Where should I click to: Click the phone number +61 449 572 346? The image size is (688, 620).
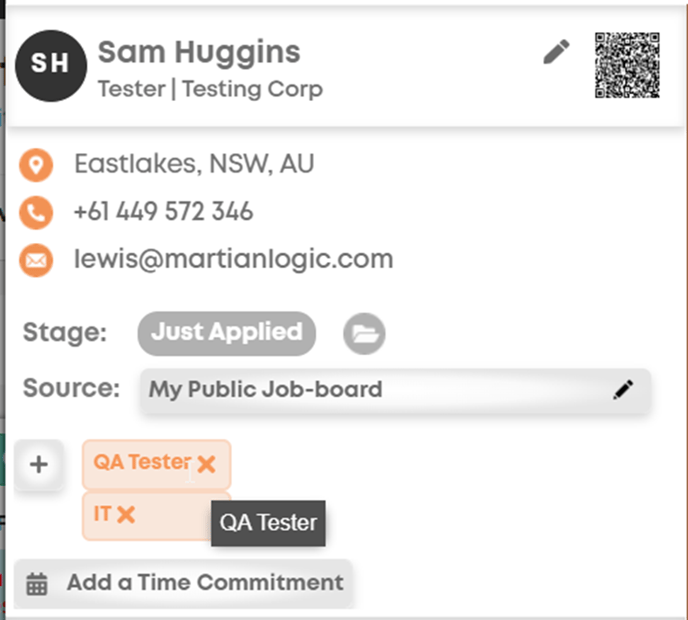(164, 211)
